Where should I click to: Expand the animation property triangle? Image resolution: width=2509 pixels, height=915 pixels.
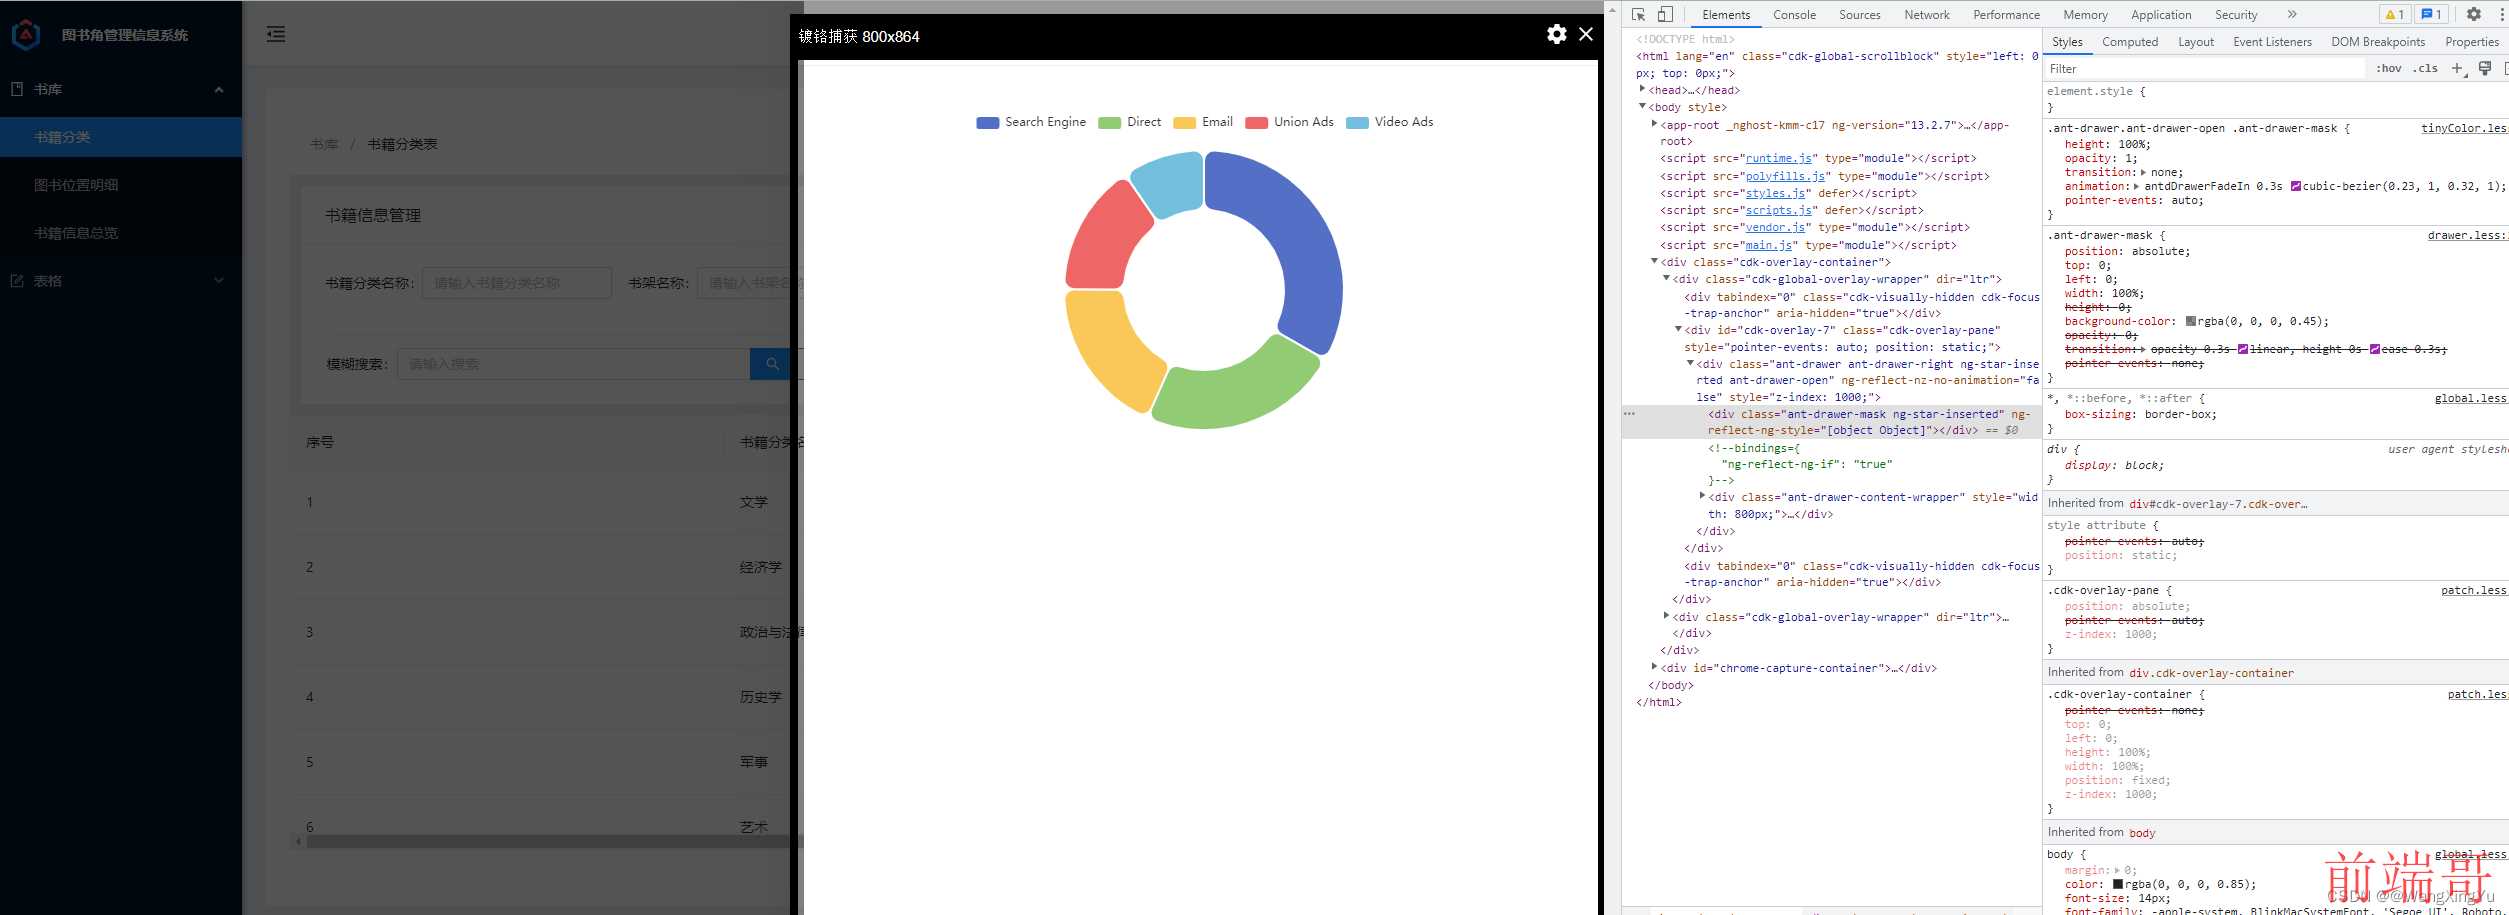coord(2136,186)
